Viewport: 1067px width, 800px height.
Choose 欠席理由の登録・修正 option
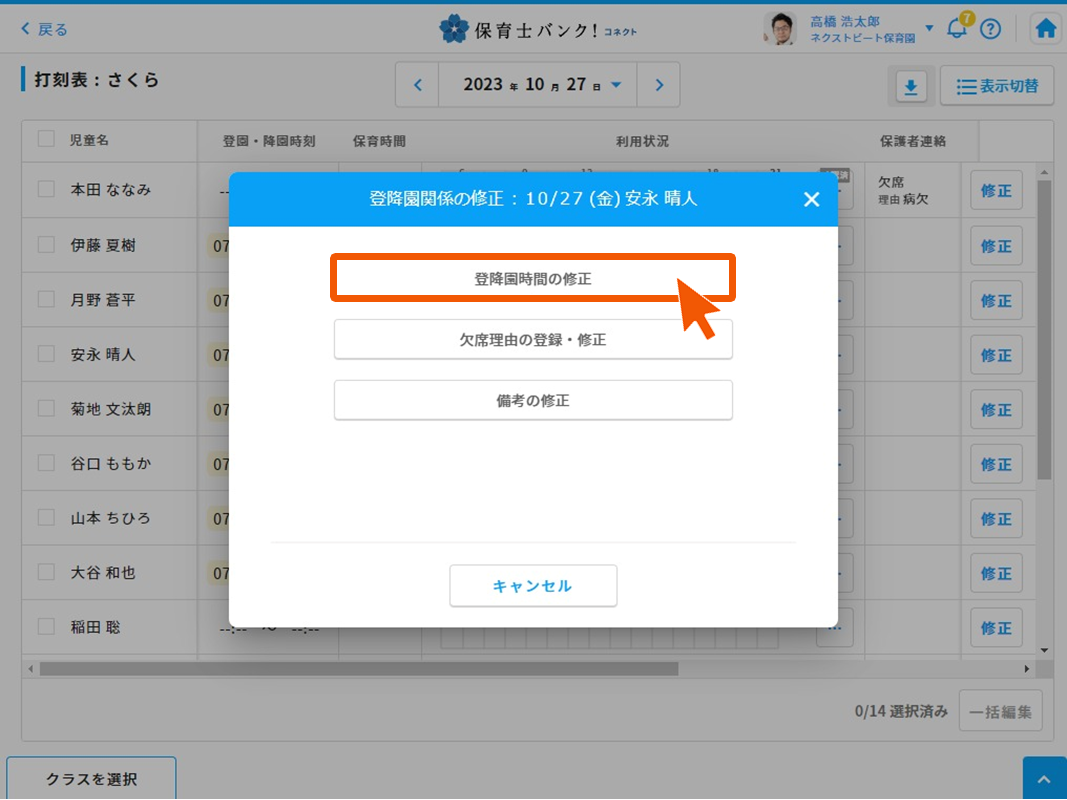tap(533, 340)
